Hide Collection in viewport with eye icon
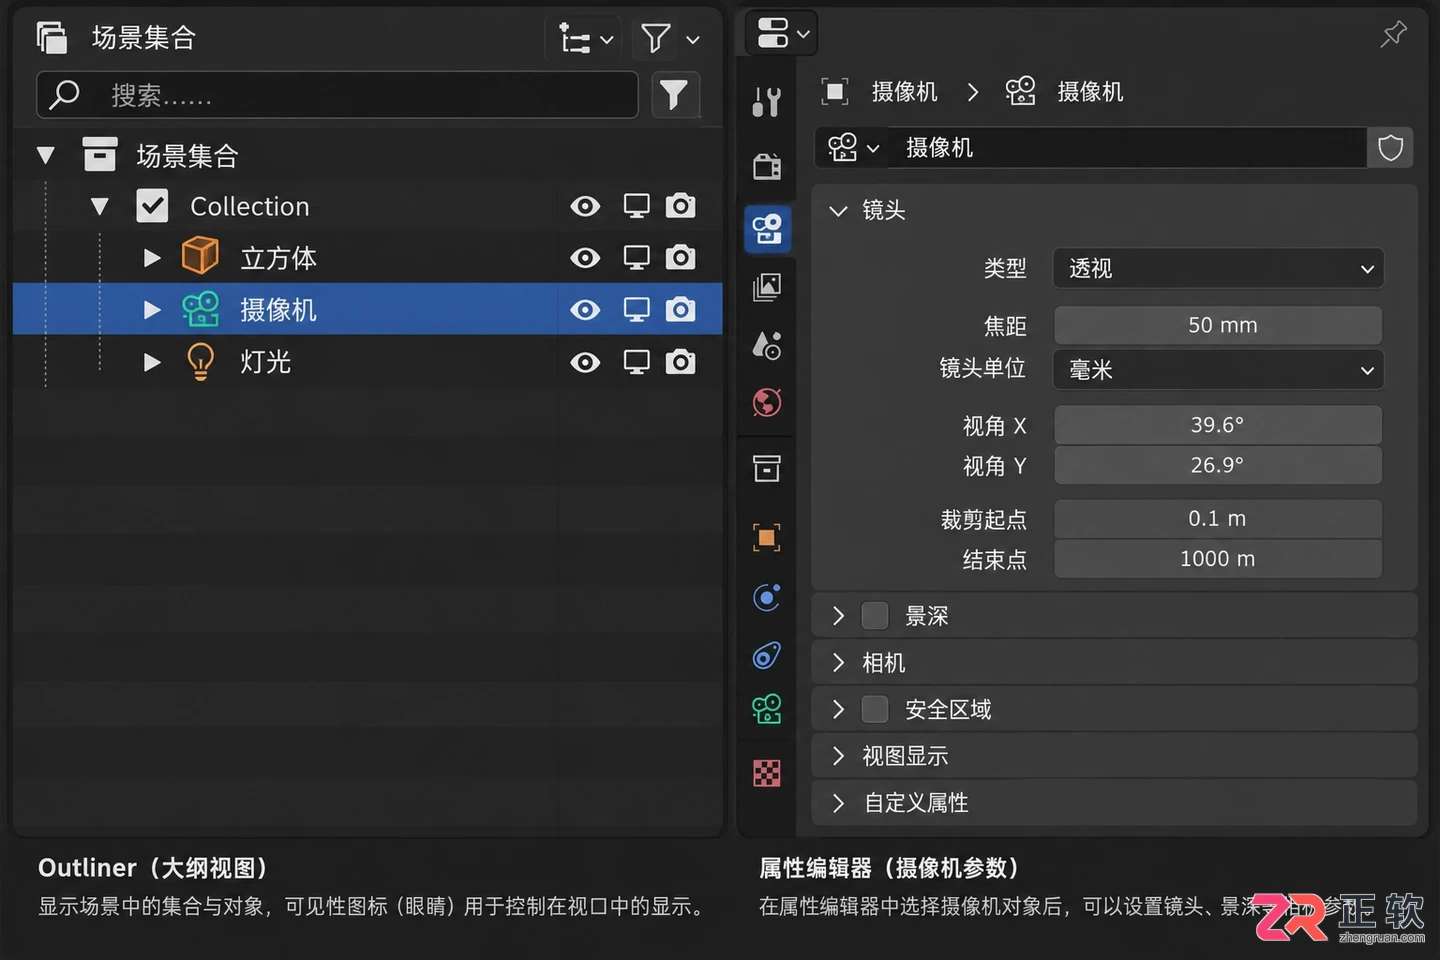1440x960 pixels. click(x=585, y=206)
